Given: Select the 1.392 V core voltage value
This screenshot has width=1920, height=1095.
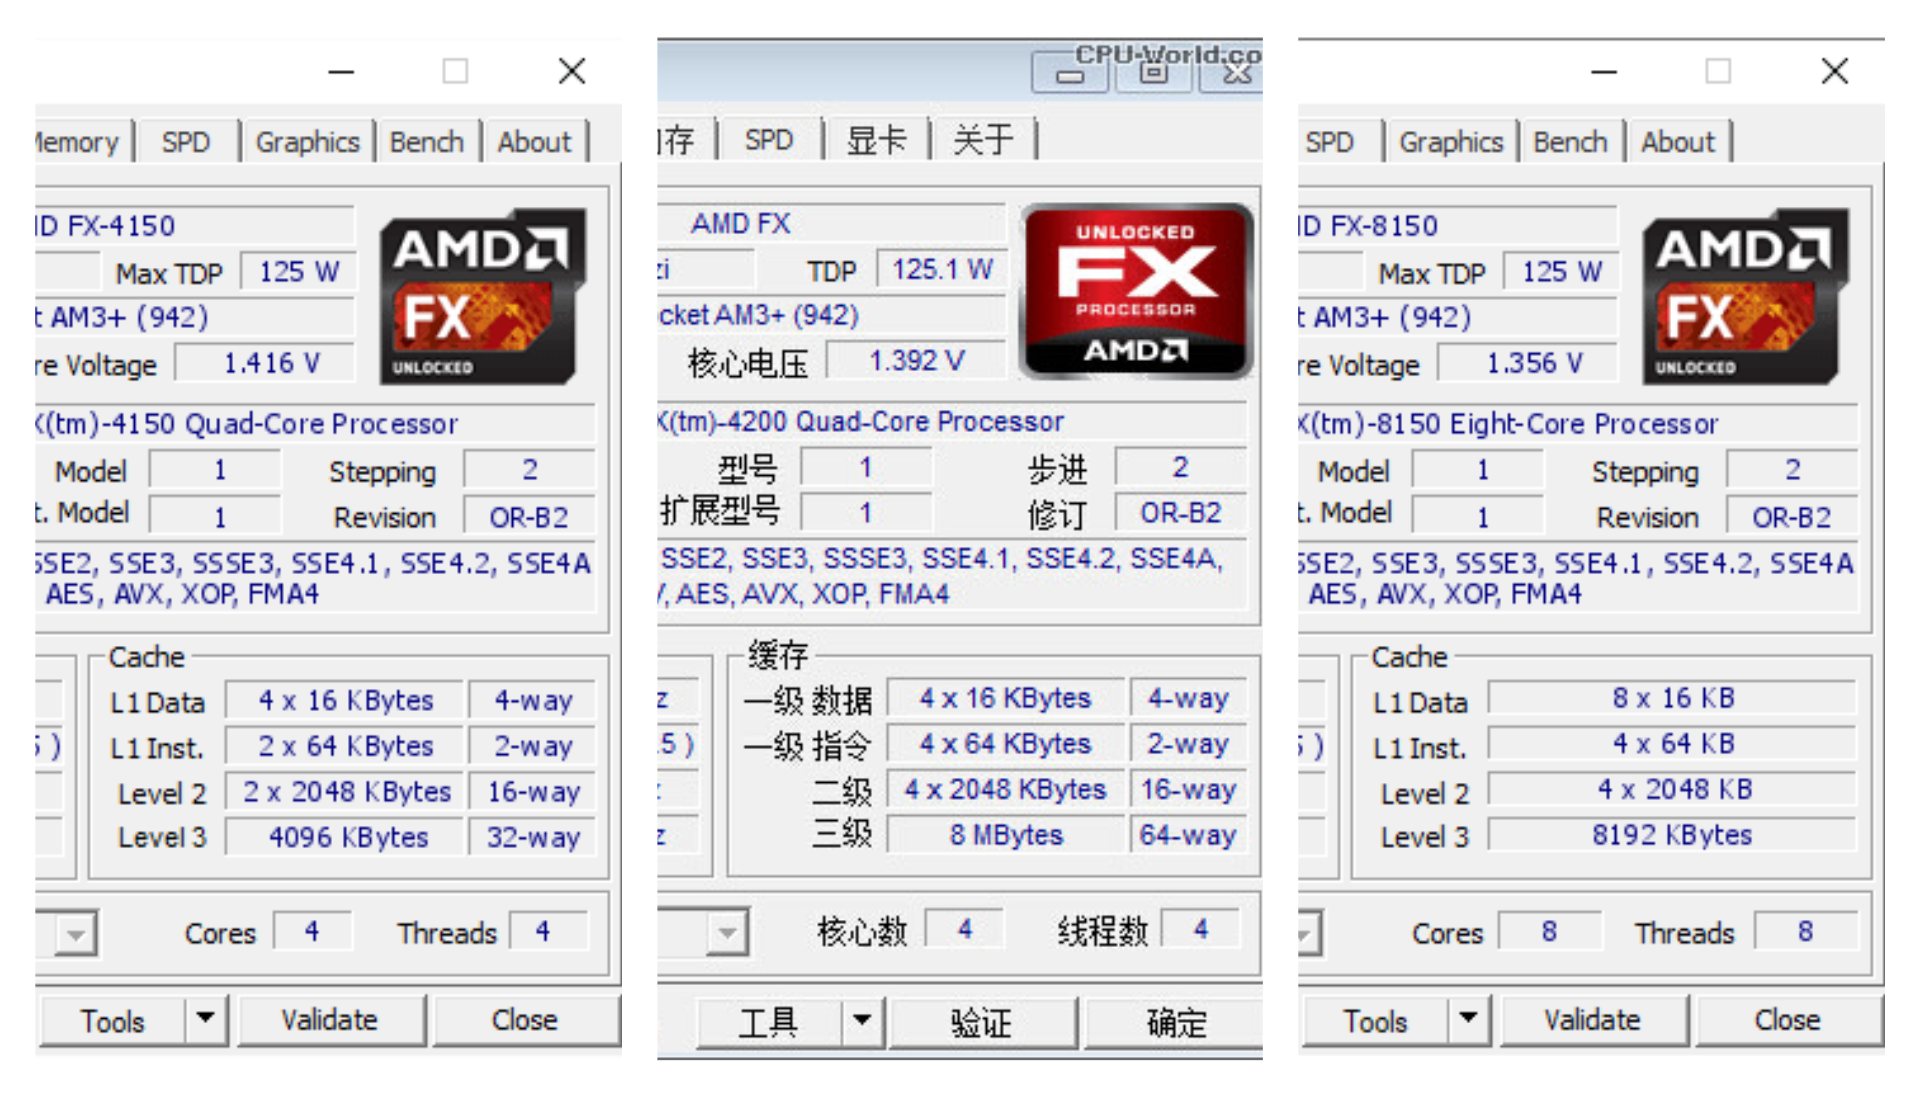Looking at the screenshot, I should 917,360.
